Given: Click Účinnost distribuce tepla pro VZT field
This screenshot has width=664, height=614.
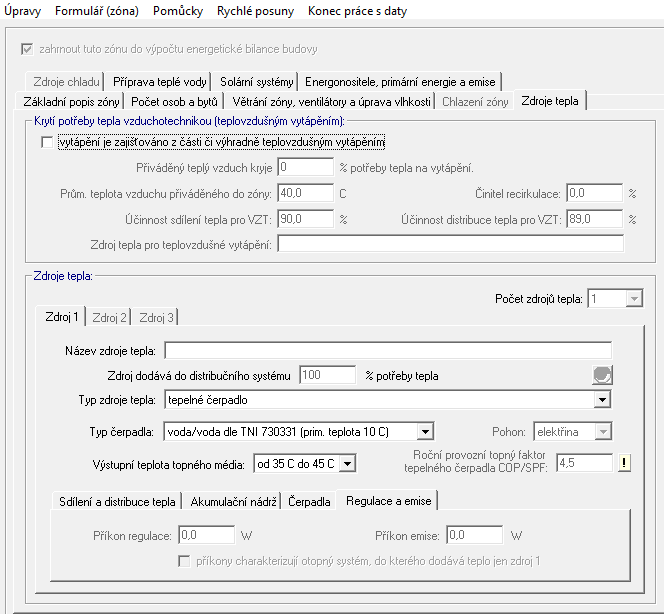Looking at the screenshot, I should coord(595,219).
